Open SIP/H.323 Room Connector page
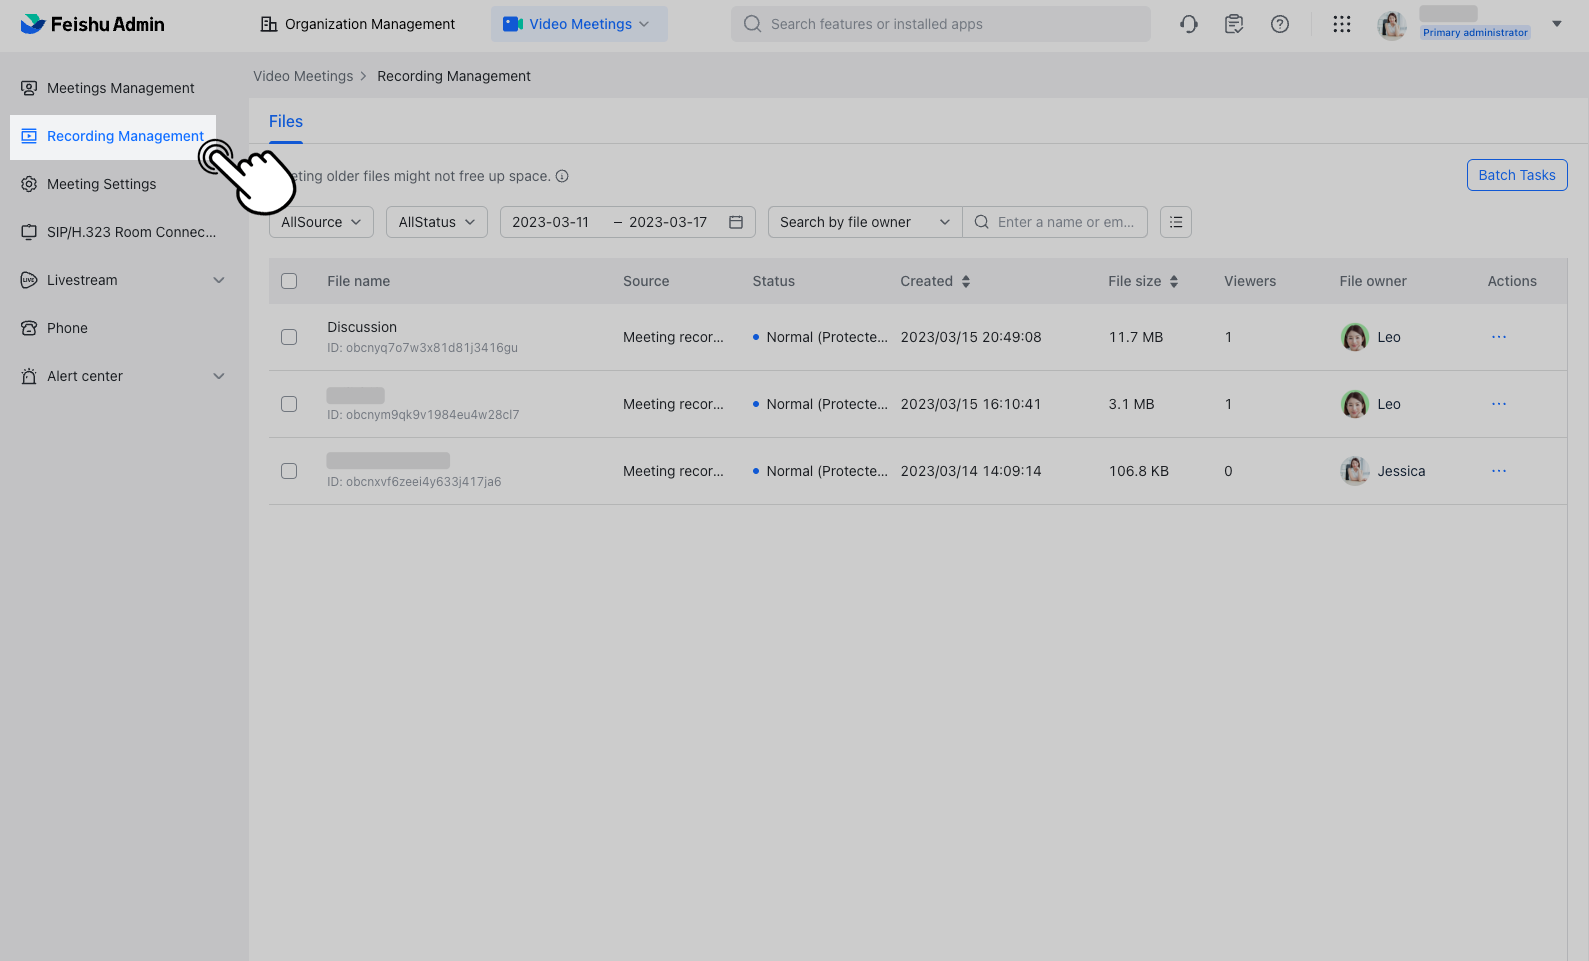 point(131,232)
